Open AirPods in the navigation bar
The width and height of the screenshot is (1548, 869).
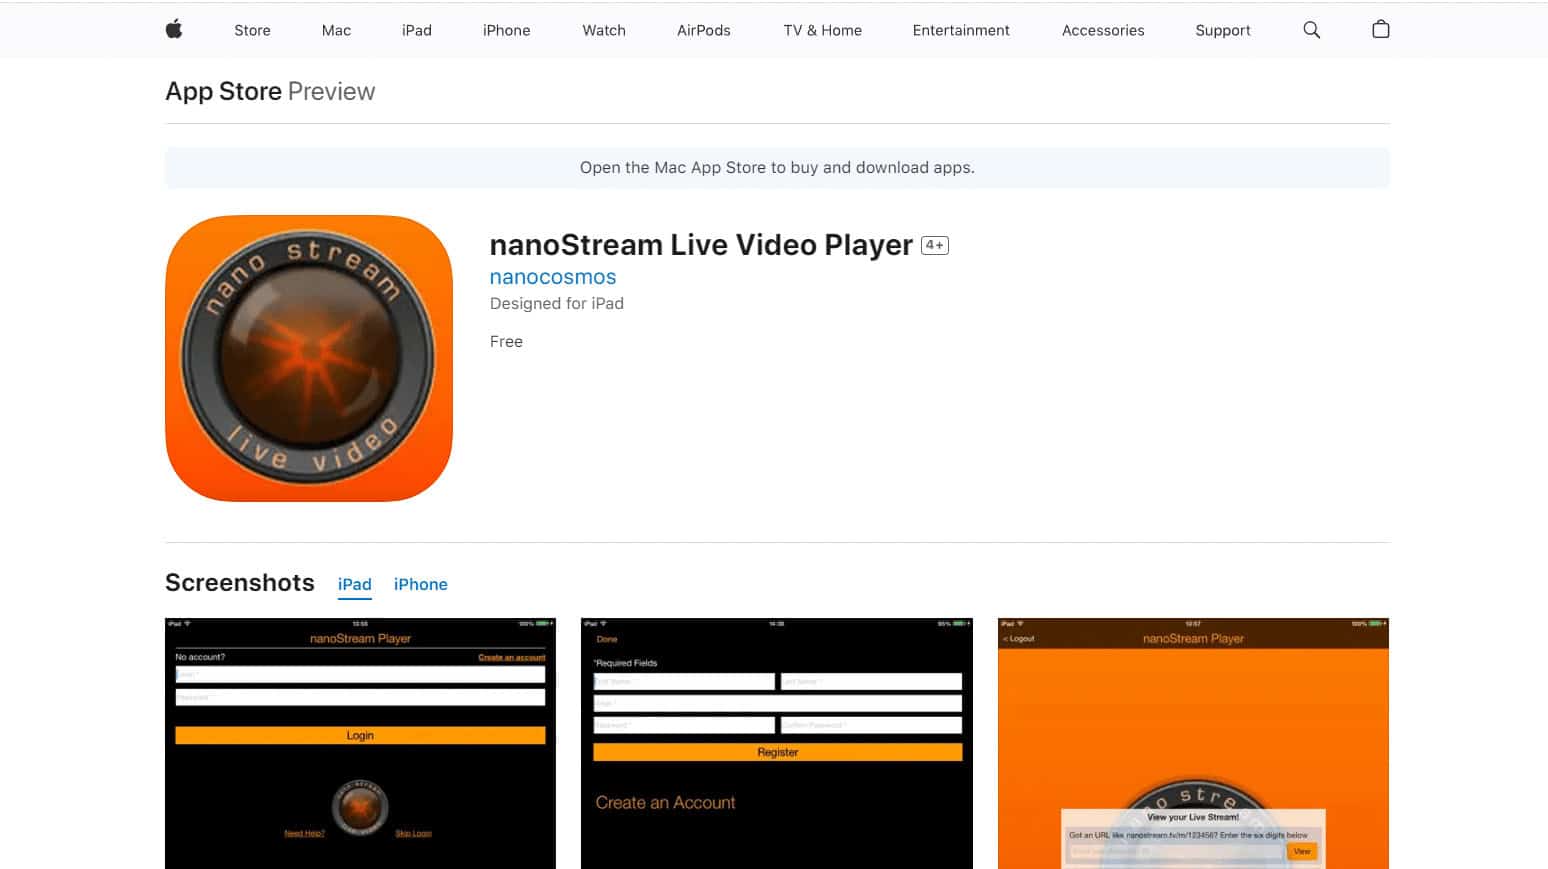coord(703,30)
